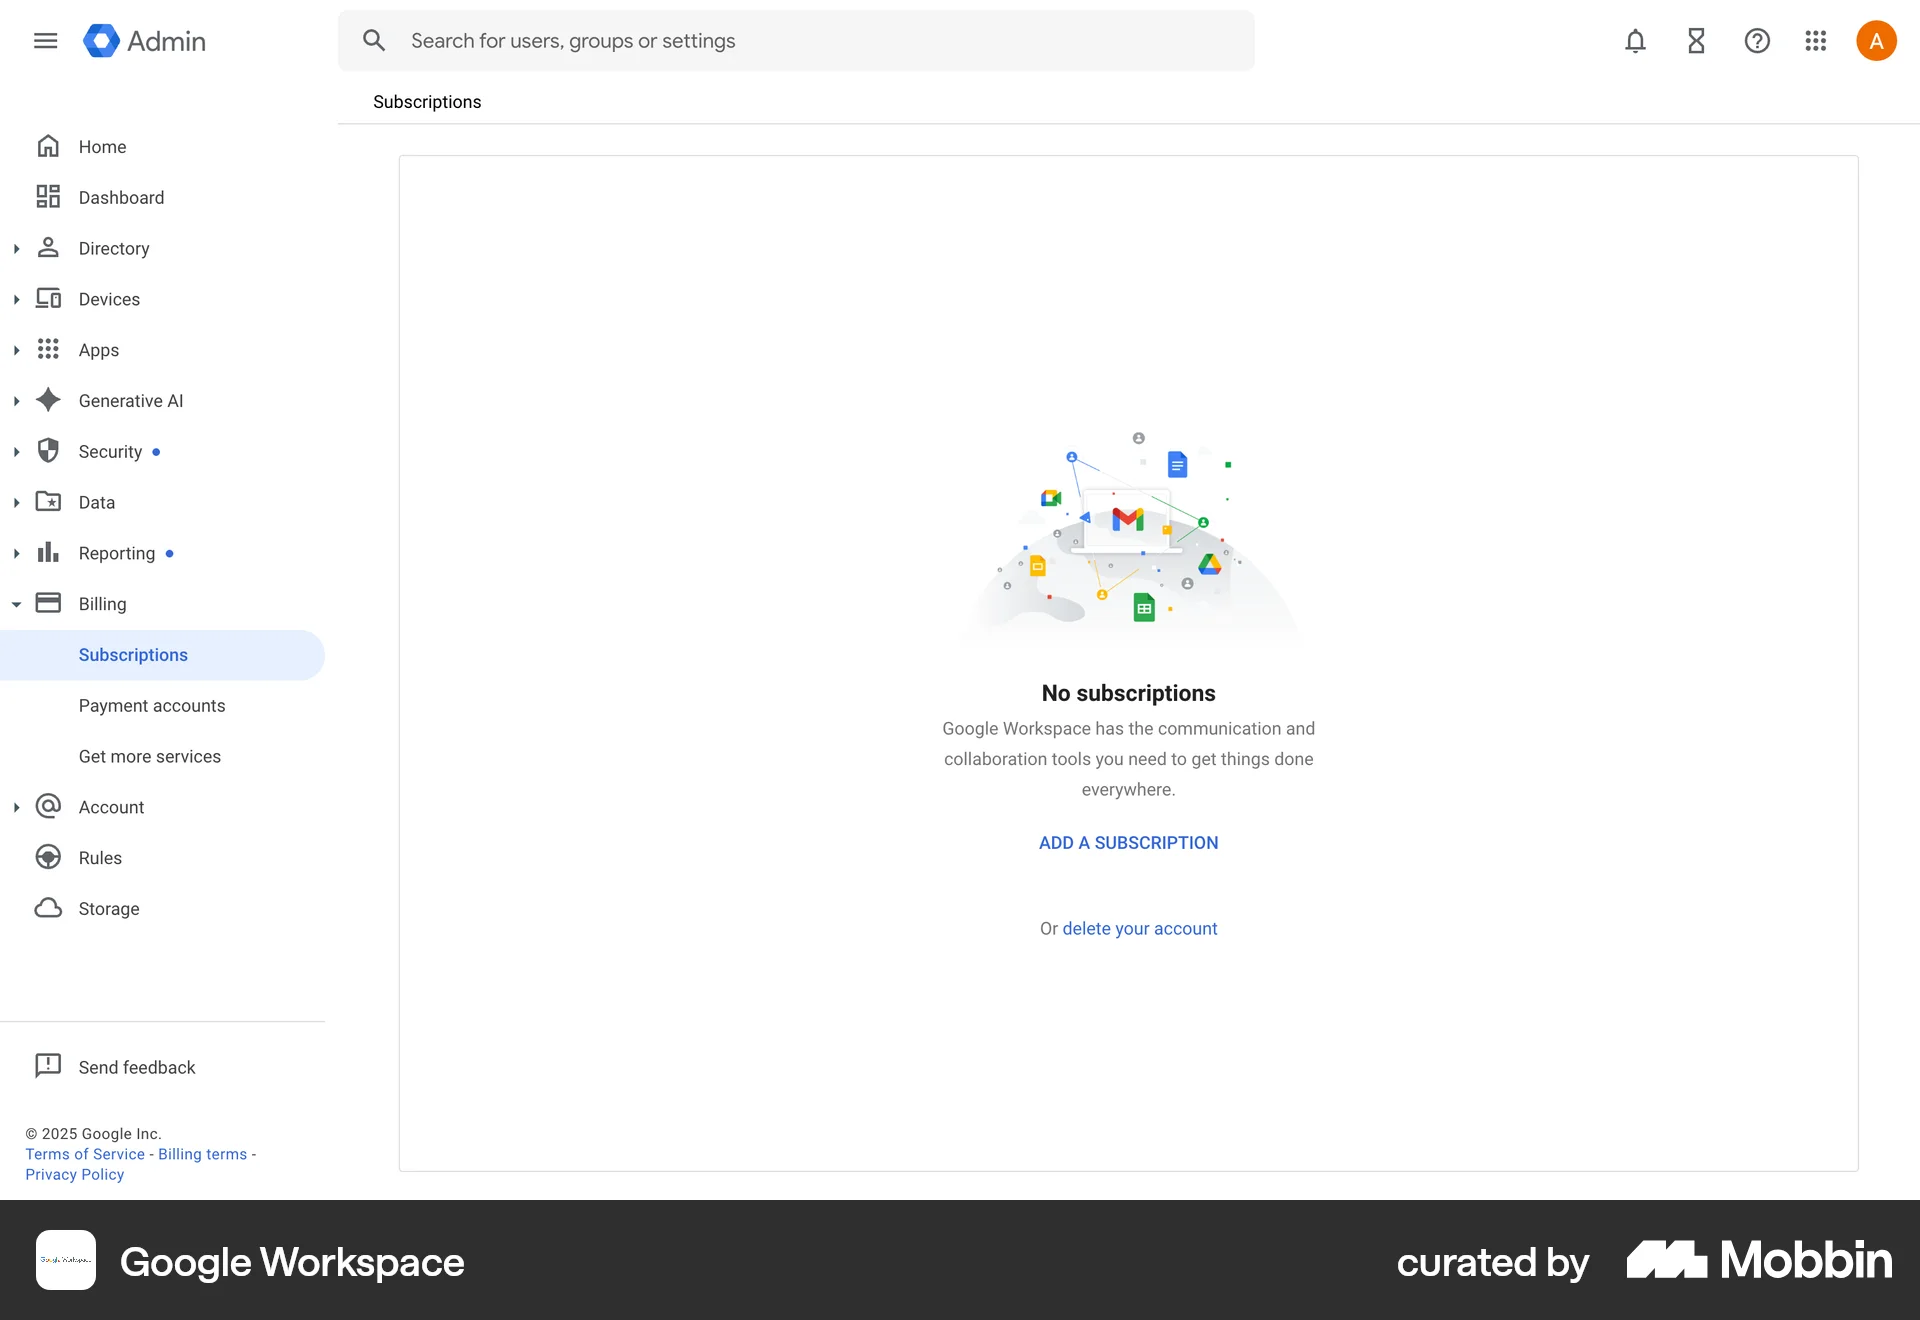The width and height of the screenshot is (1920, 1320).
Task: Click the search magnifier icon
Action: click(x=374, y=40)
